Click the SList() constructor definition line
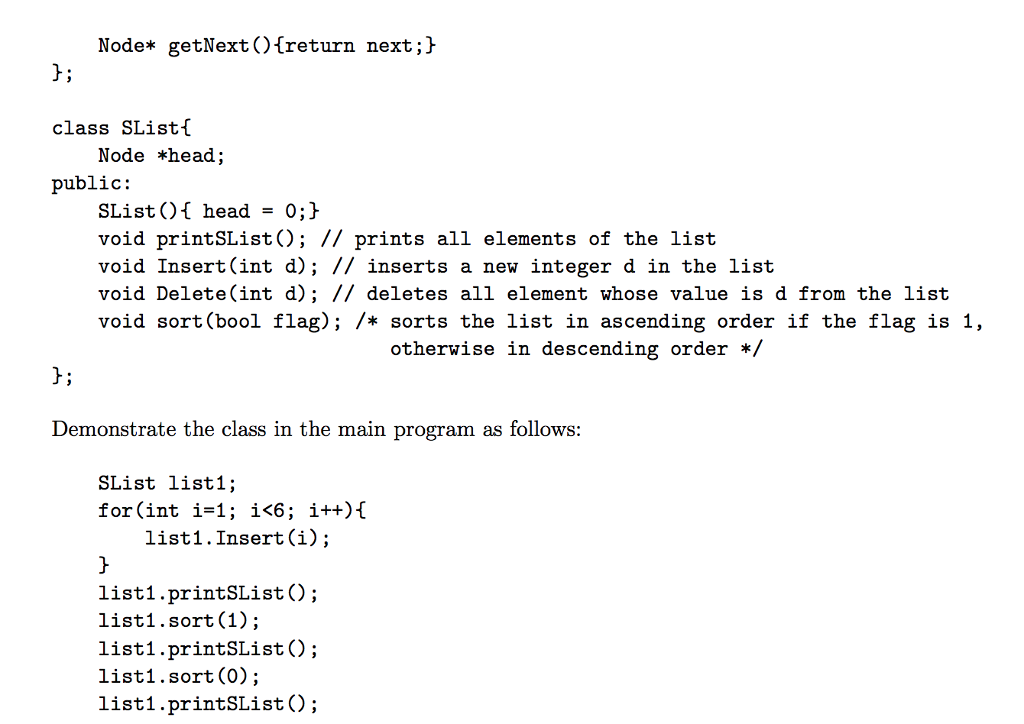 208,211
